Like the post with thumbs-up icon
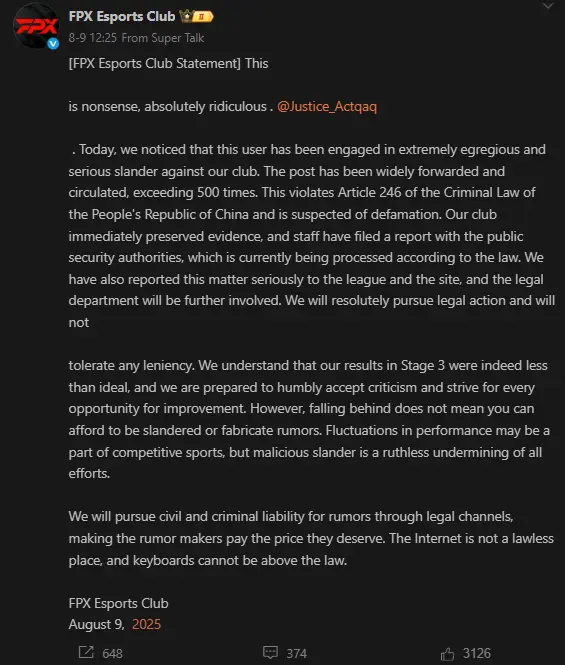Image resolution: width=565 pixels, height=665 pixels. [447, 654]
